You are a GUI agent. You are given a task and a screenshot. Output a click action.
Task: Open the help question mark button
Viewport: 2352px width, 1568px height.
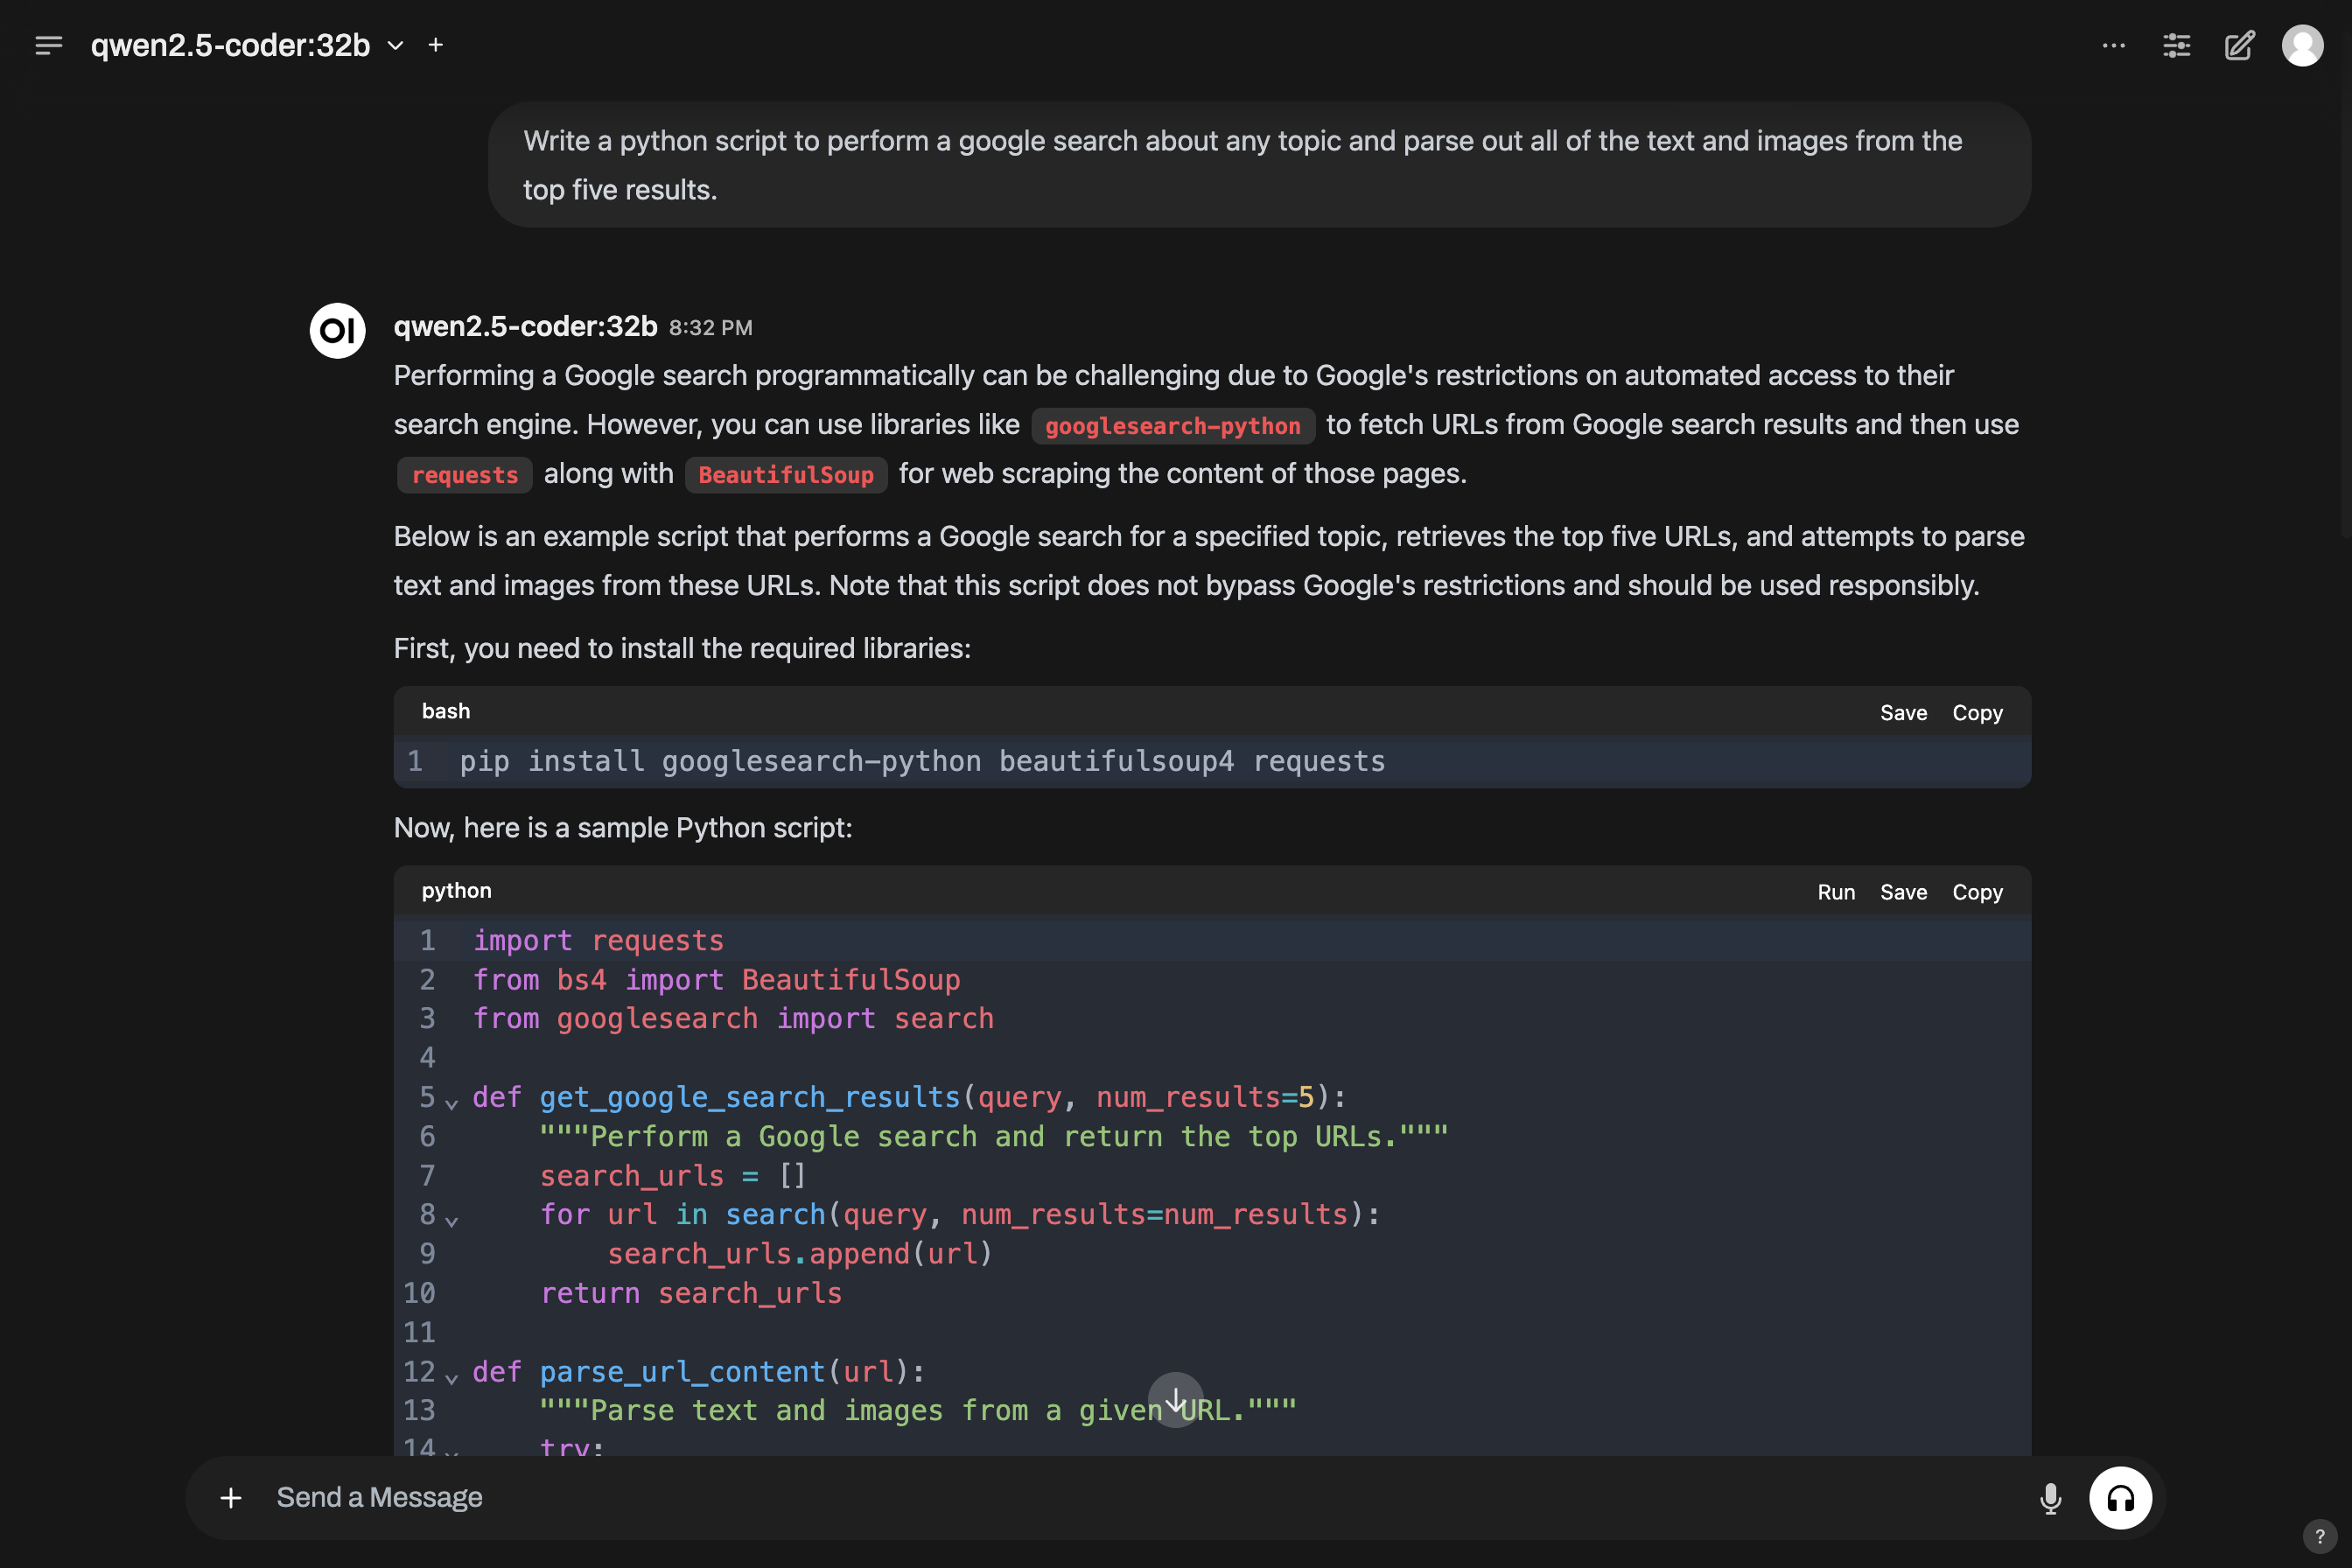[2319, 1536]
